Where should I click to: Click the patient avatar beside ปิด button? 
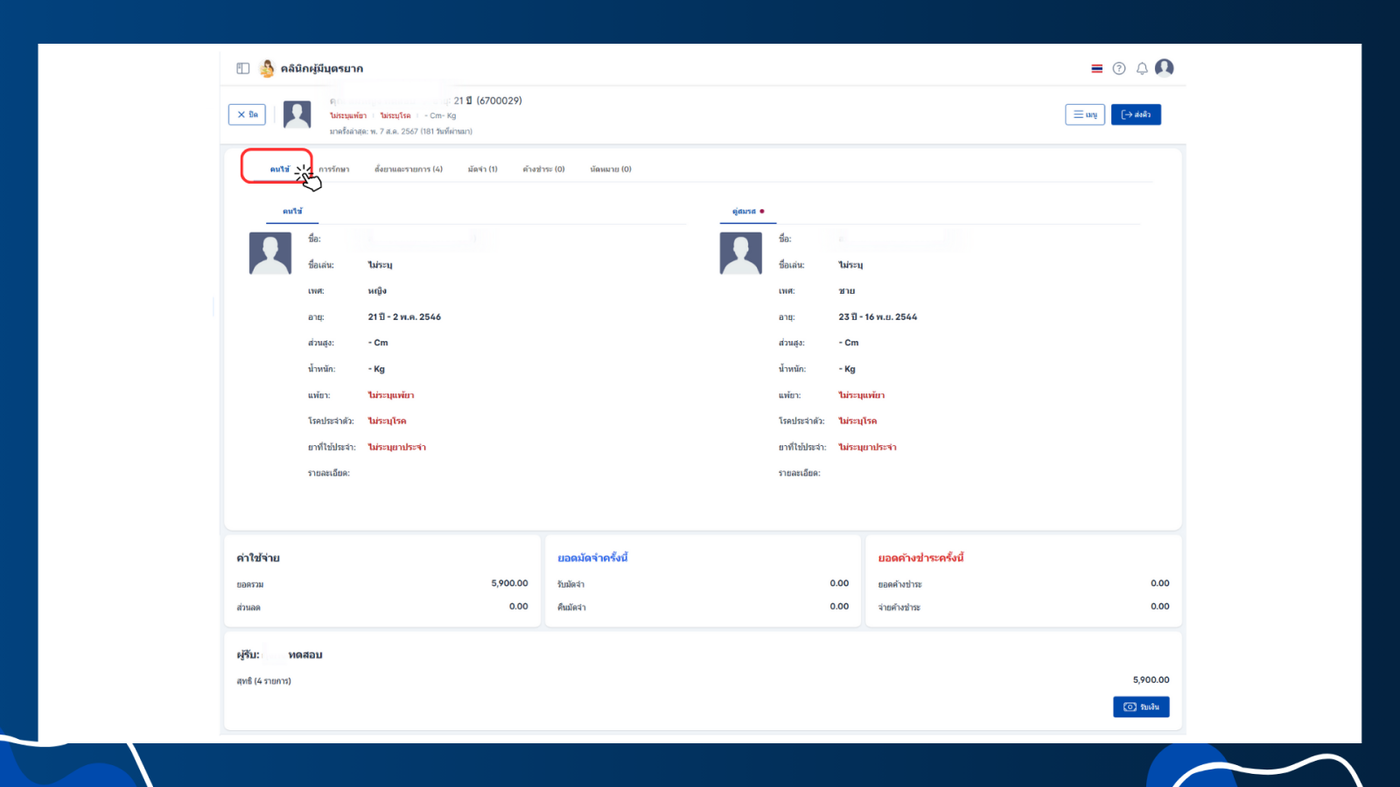point(297,115)
